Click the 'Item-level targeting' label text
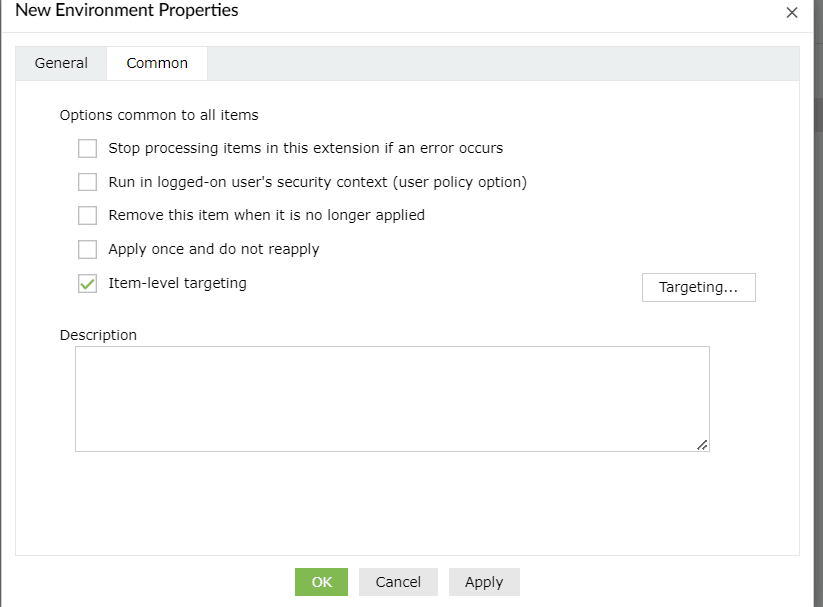Viewport: 823px width, 607px height. [177, 283]
